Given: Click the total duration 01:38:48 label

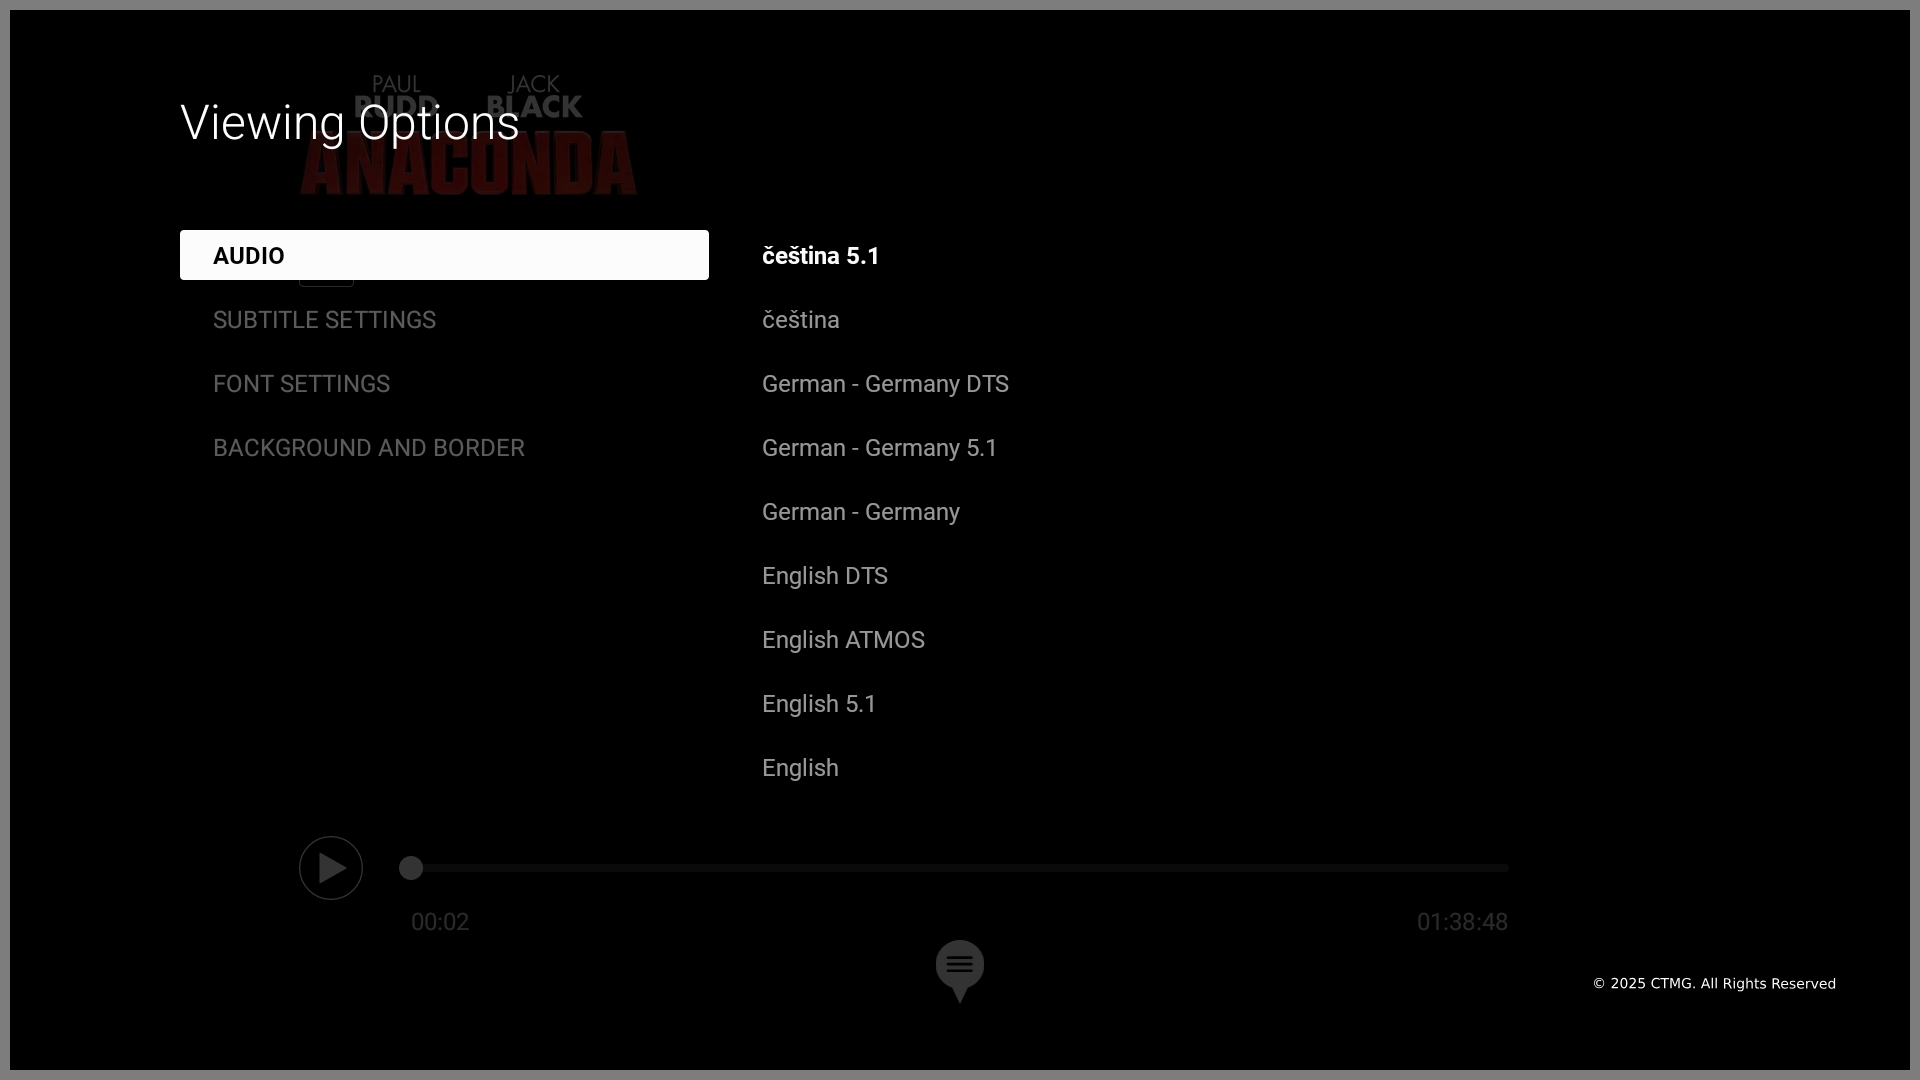Looking at the screenshot, I should point(1461,922).
